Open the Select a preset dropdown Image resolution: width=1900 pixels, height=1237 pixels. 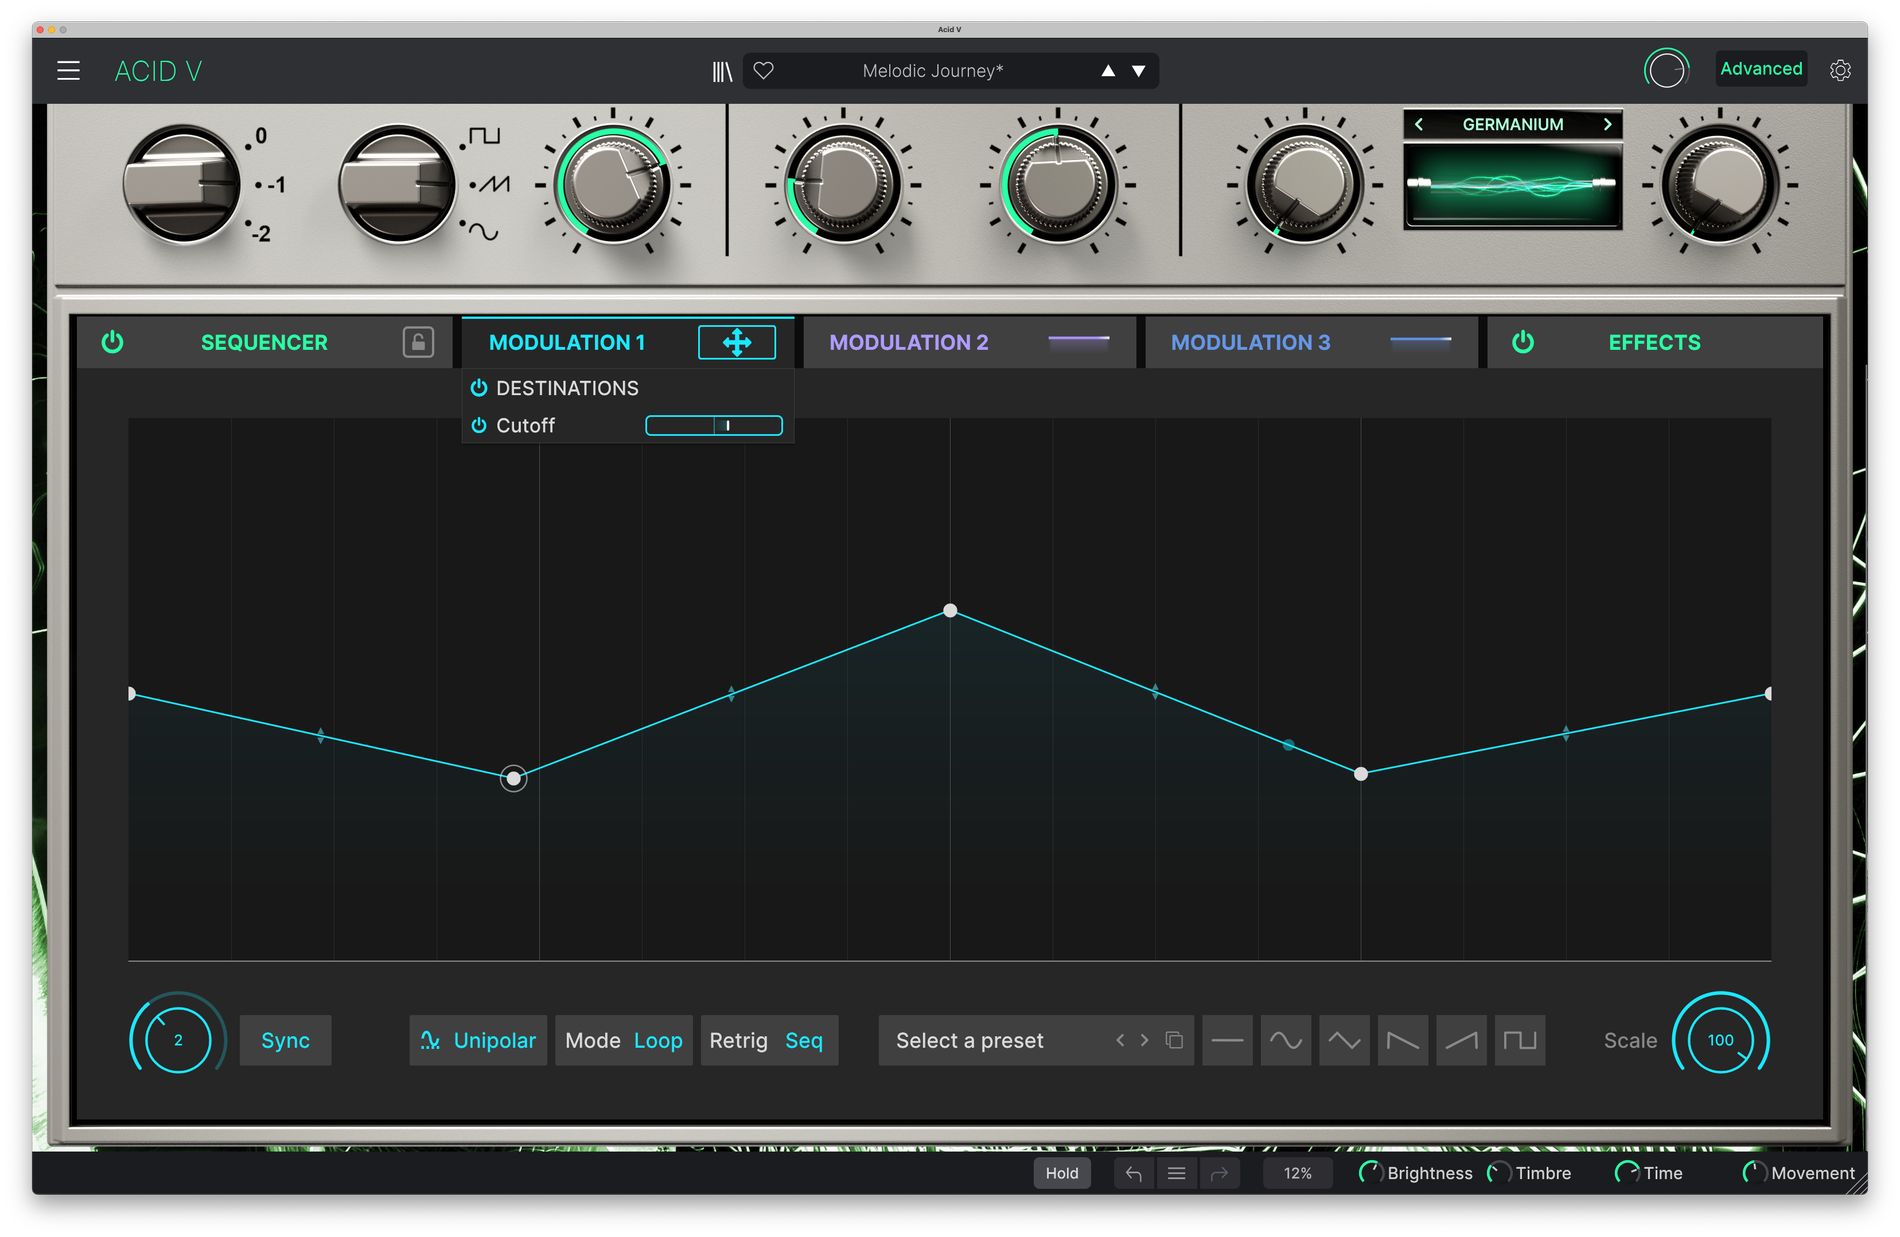(990, 1040)
